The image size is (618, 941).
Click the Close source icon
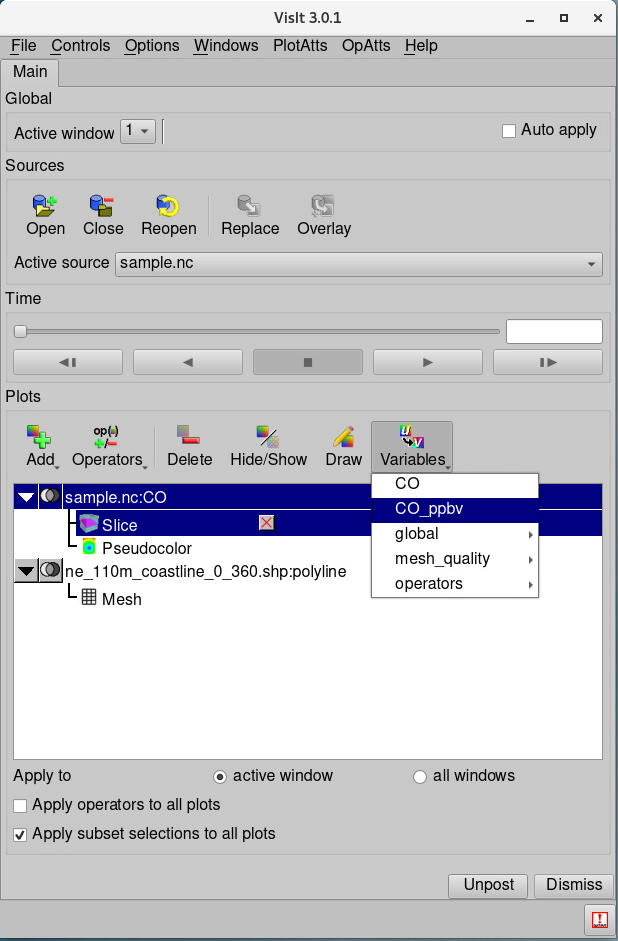[103, 207]
